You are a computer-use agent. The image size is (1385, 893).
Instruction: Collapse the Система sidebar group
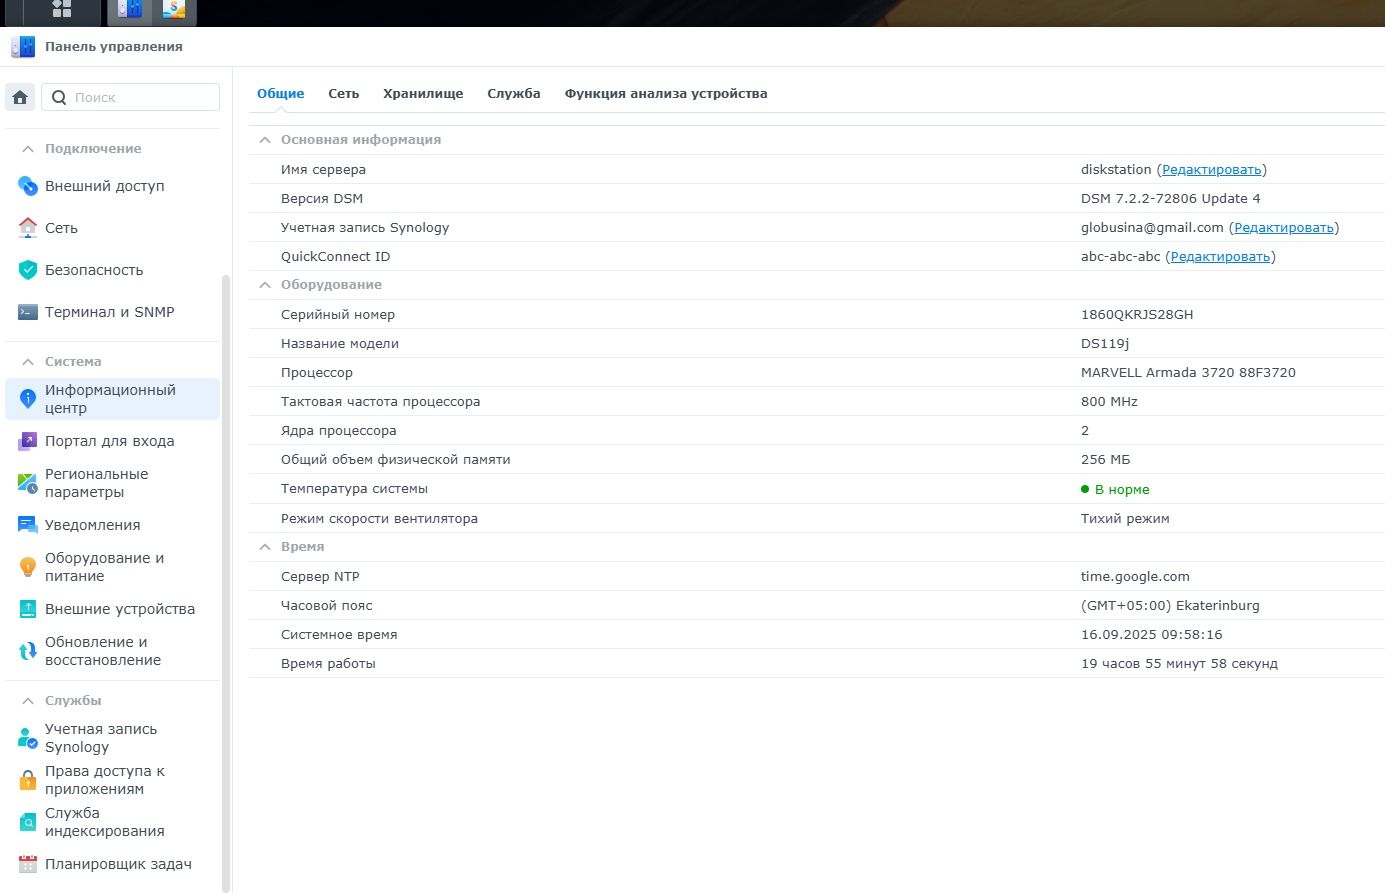[x=28, y=362]
